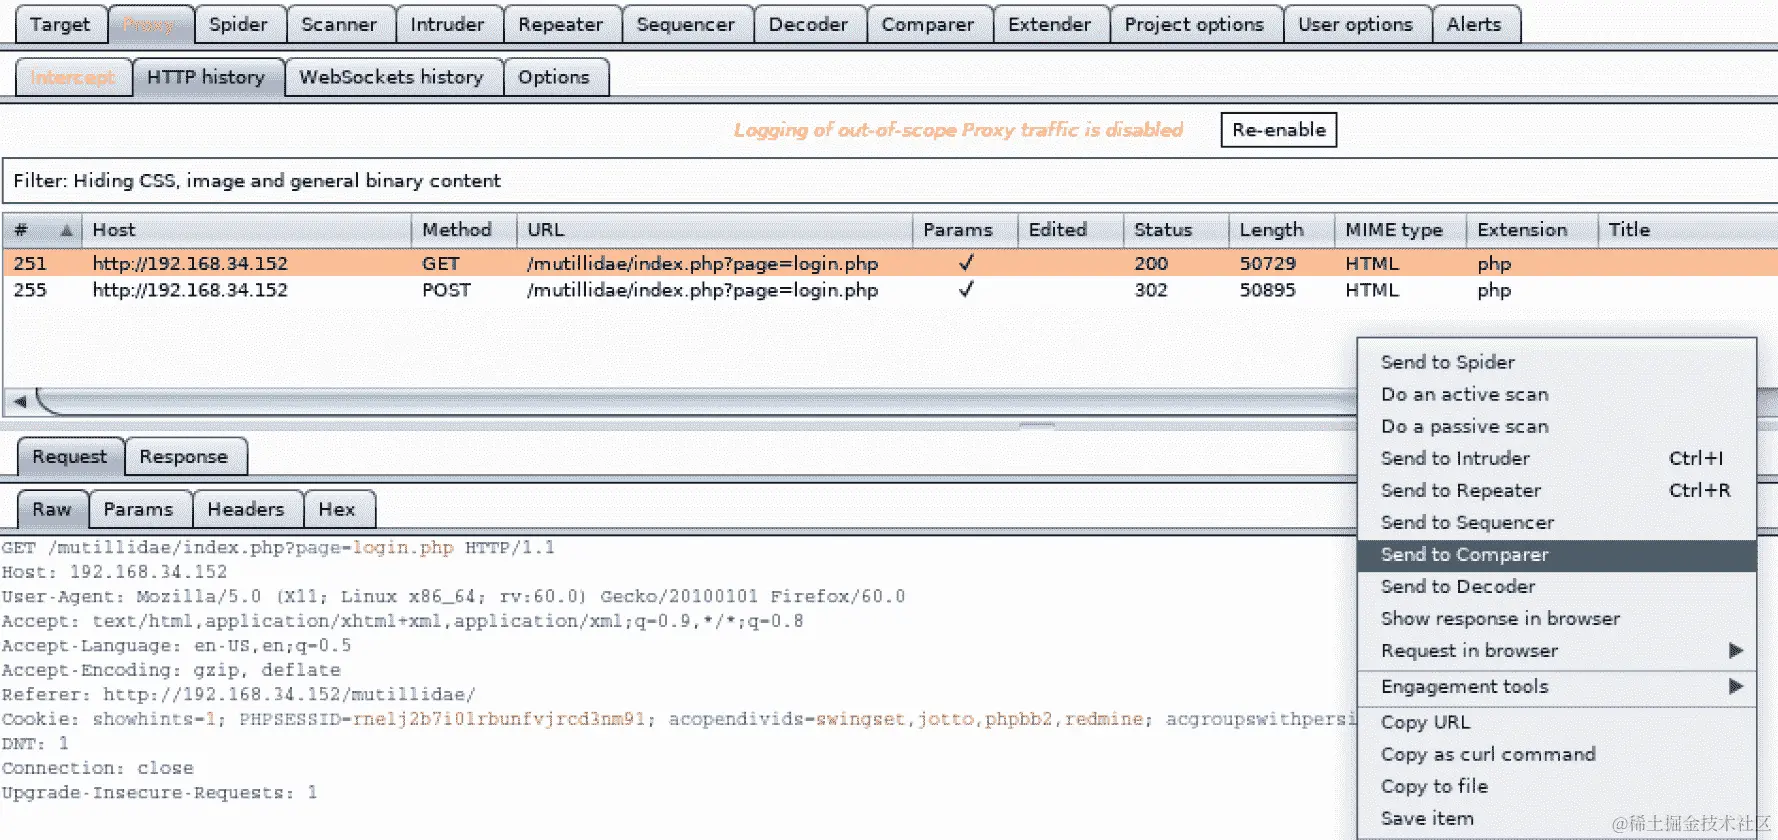Sort history by Host column
This screenshot has height=840, width=1778.
[246, 230]
